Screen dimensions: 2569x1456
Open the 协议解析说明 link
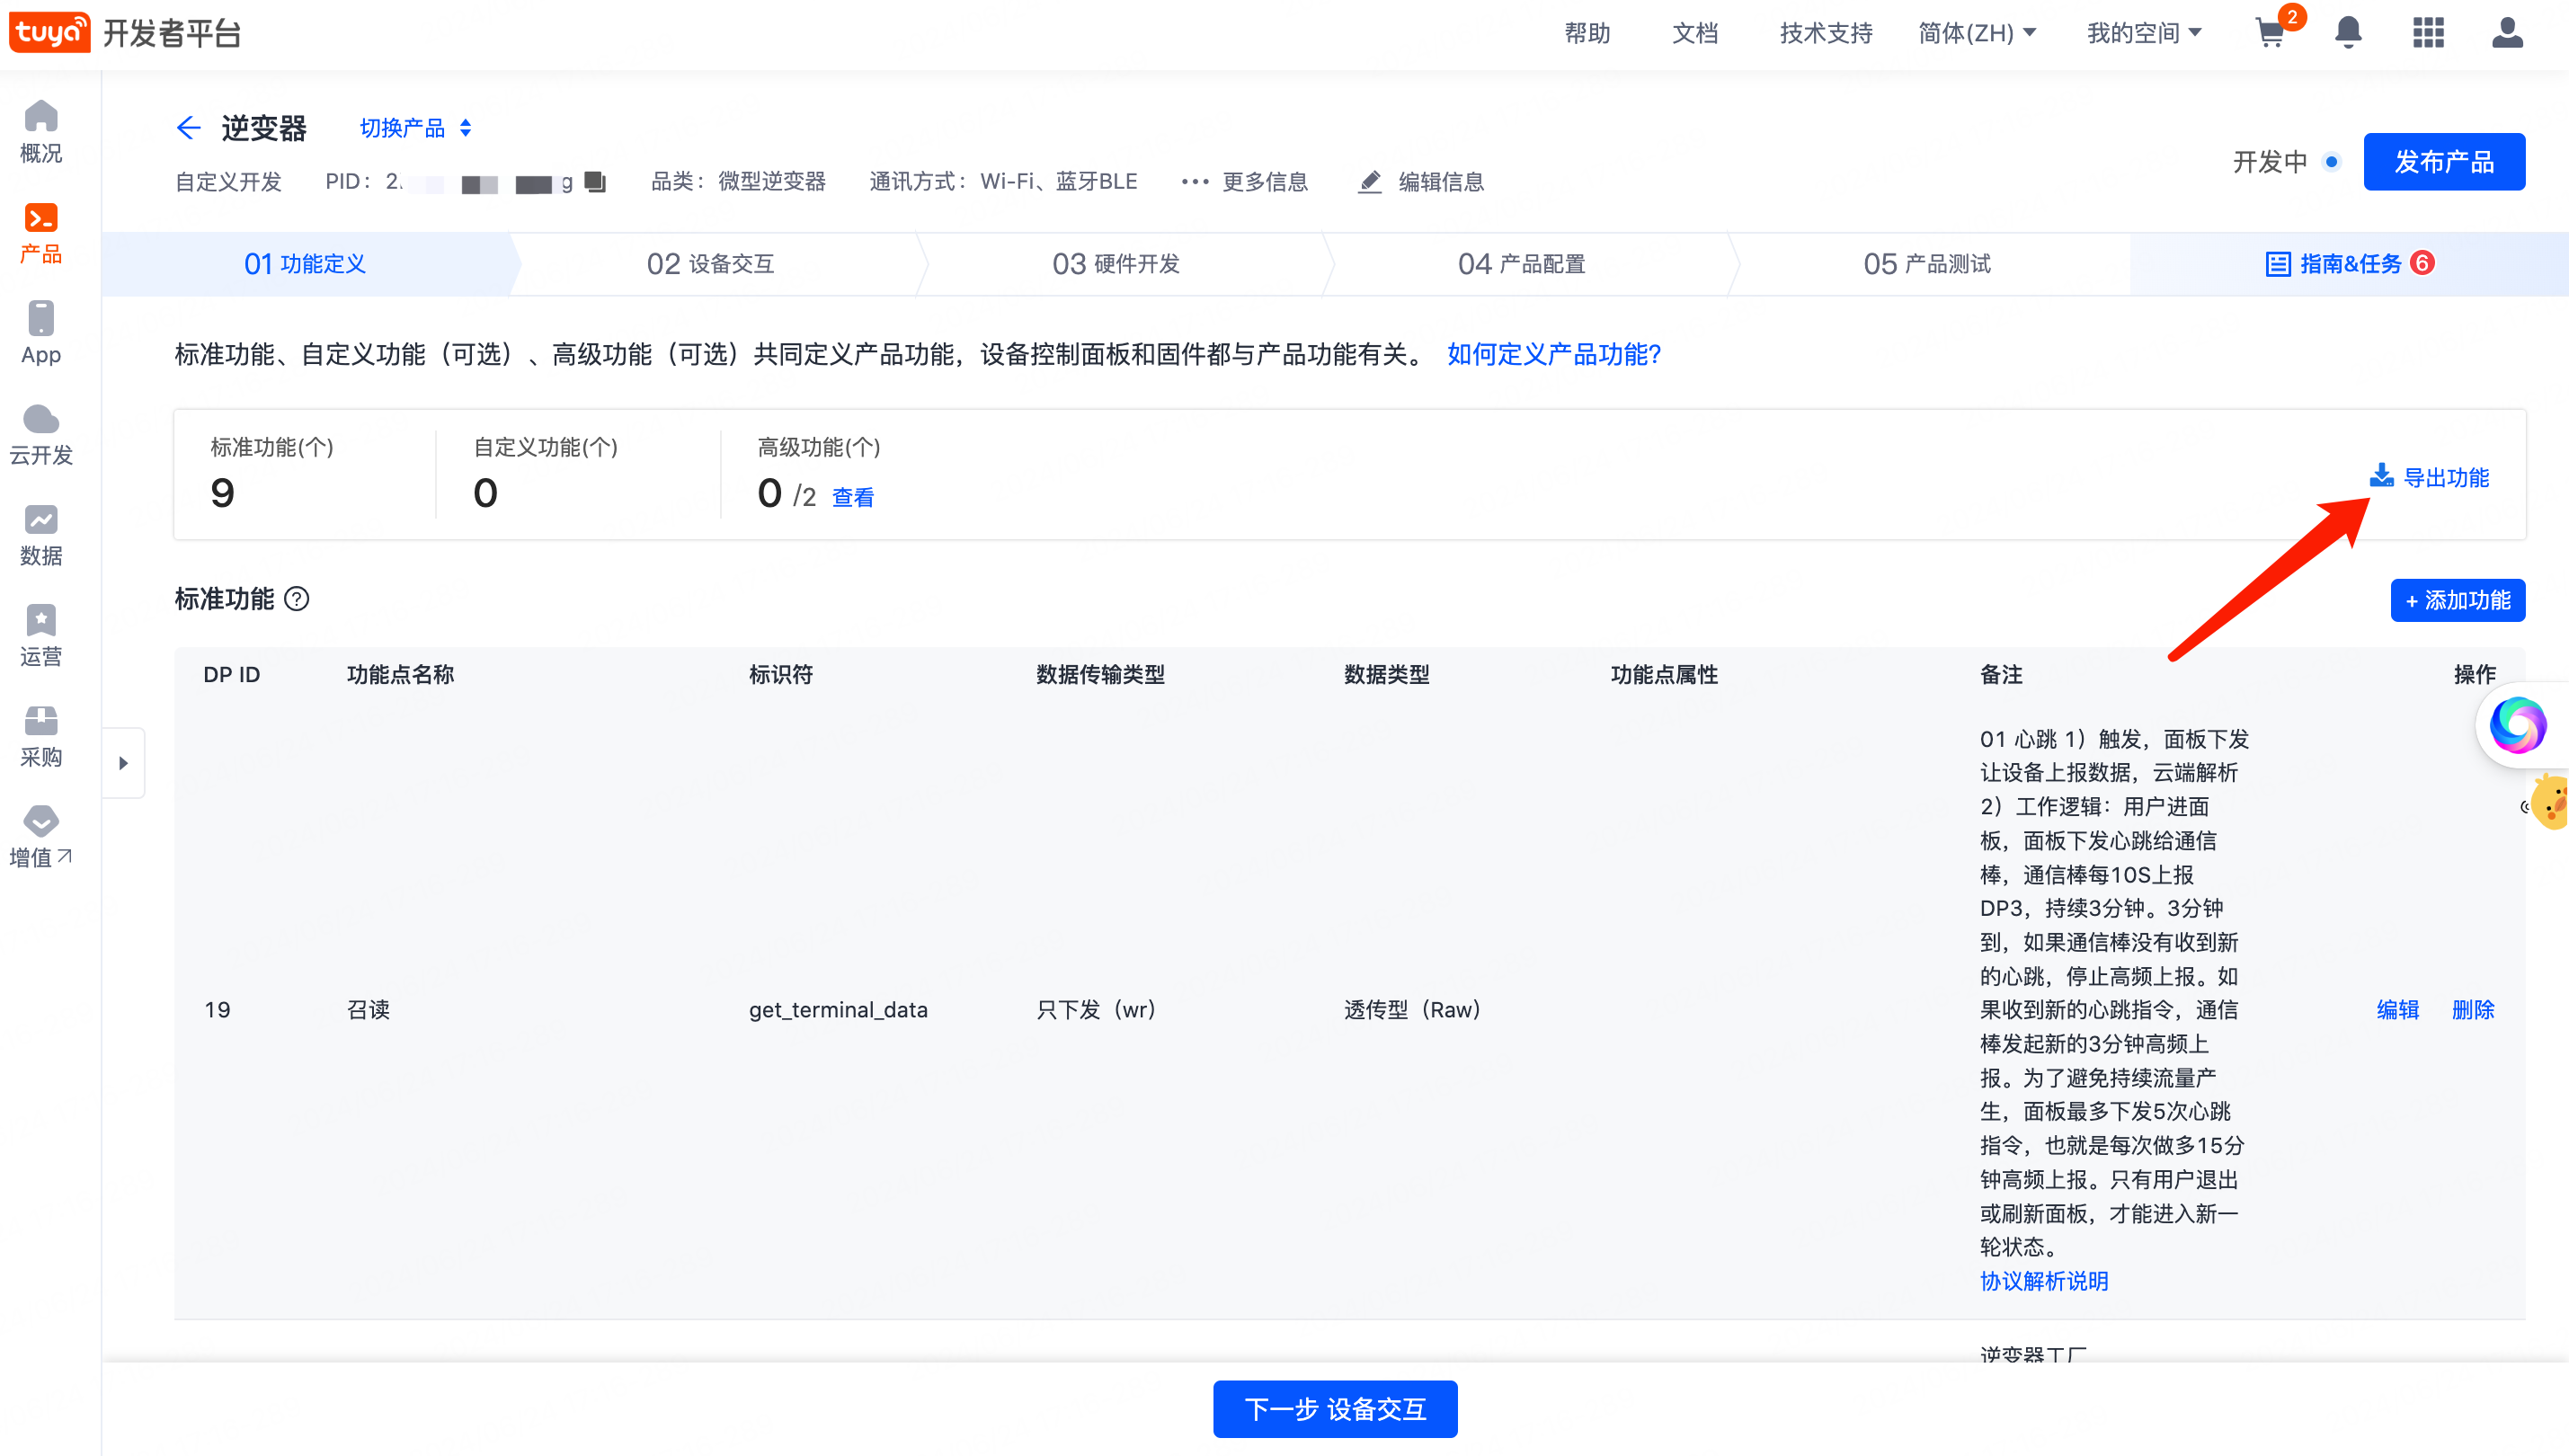tap(2044, 1281)
